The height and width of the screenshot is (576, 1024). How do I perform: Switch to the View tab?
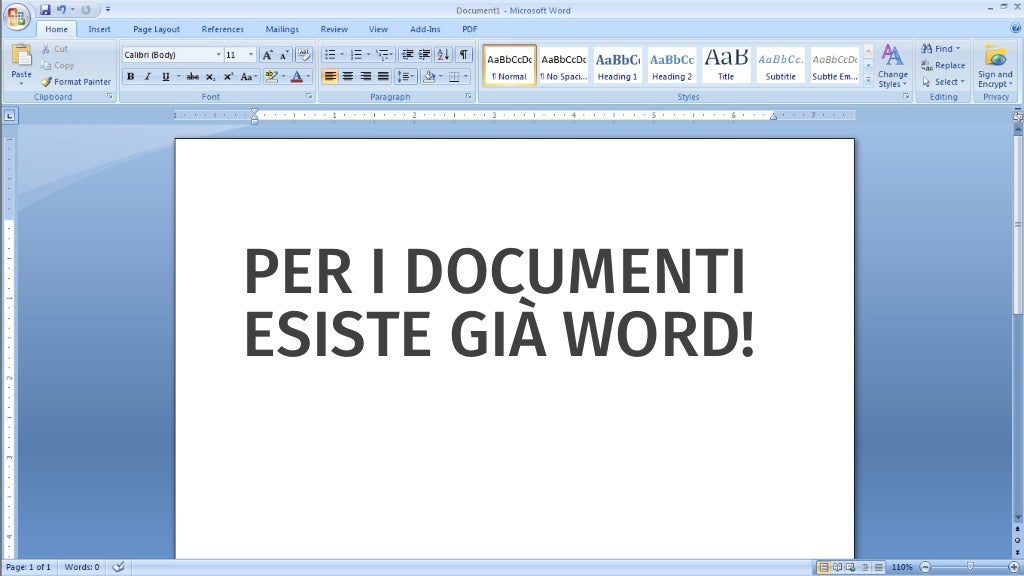pyautogui.click(x=378, y=29)
